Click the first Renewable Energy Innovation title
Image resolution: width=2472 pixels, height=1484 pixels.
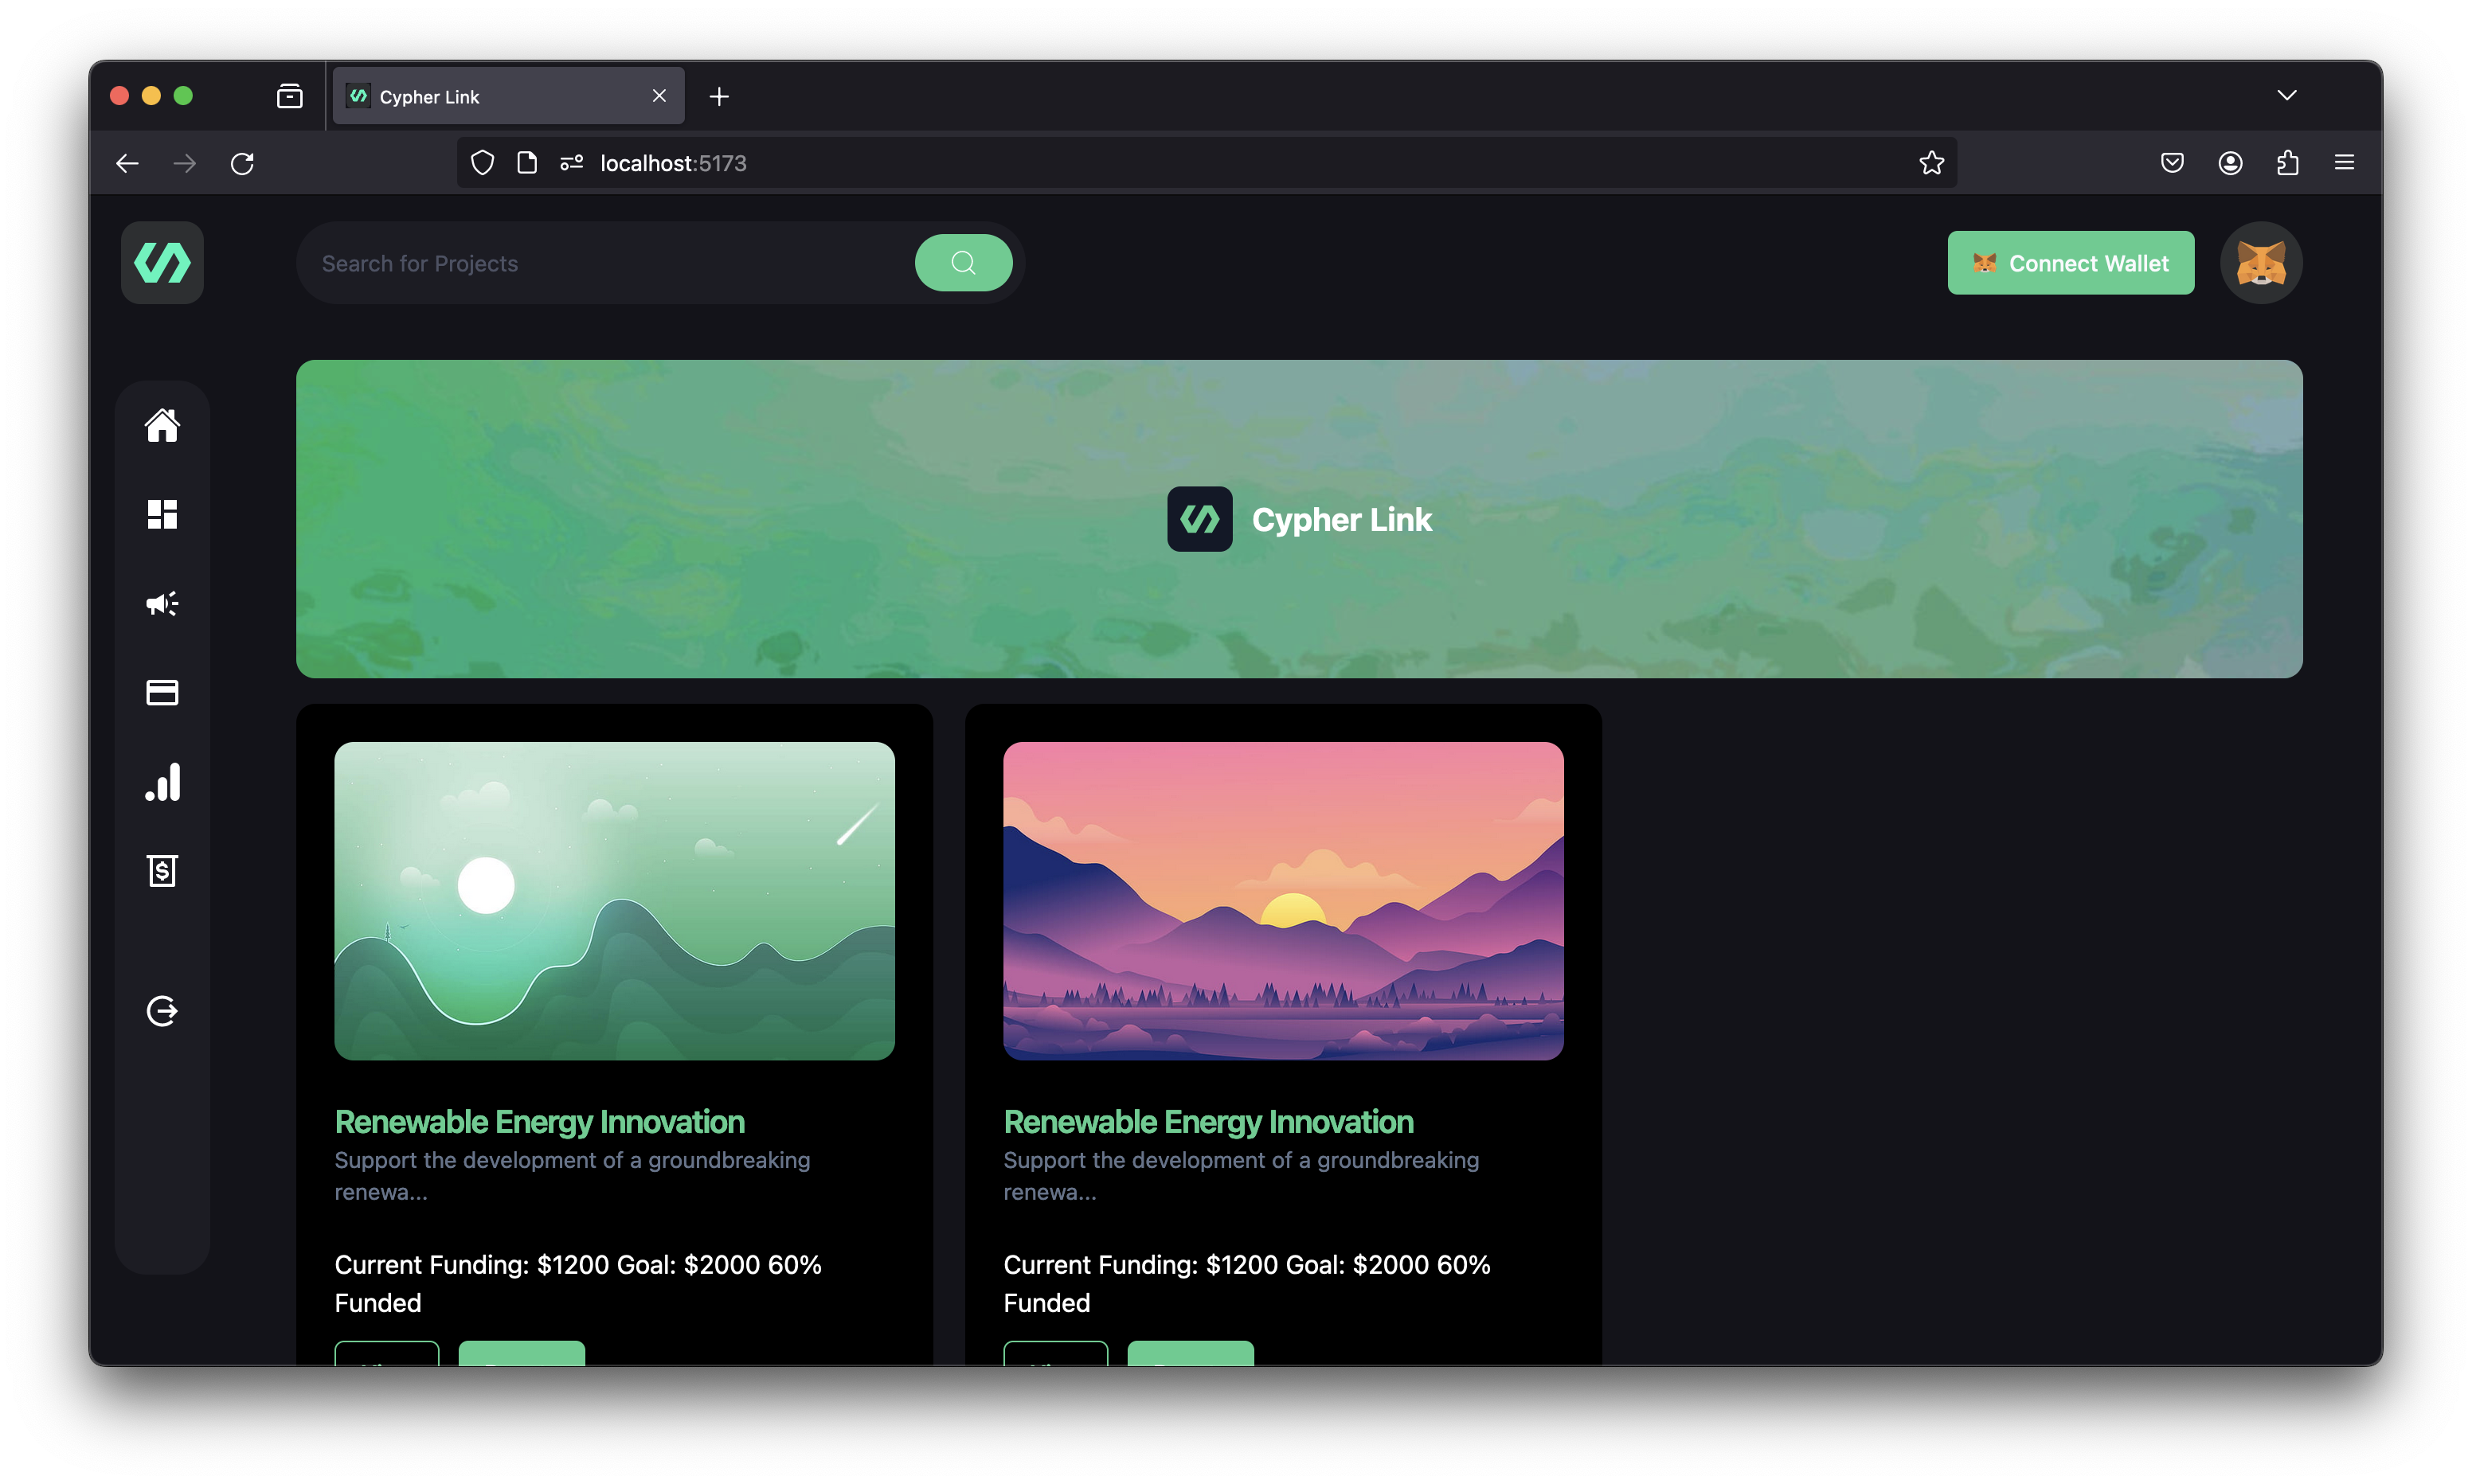[x=539, y=1122]
